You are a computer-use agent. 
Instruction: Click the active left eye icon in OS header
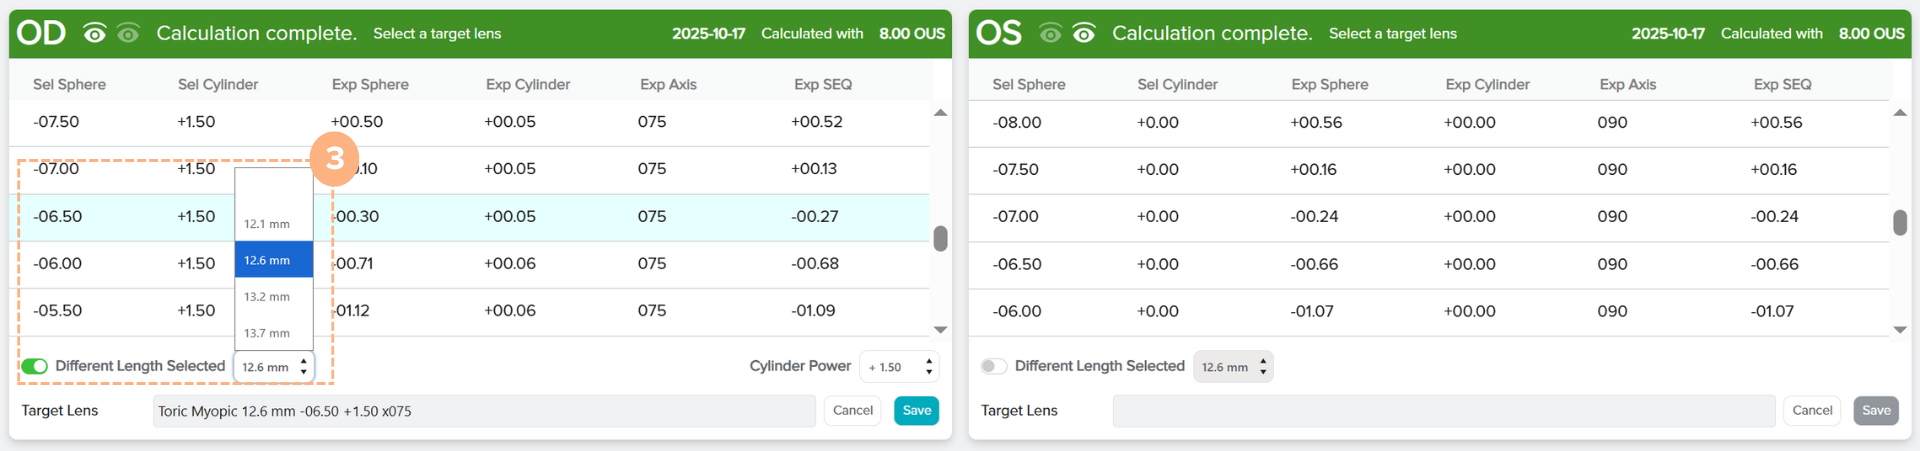coord(1083,34)
